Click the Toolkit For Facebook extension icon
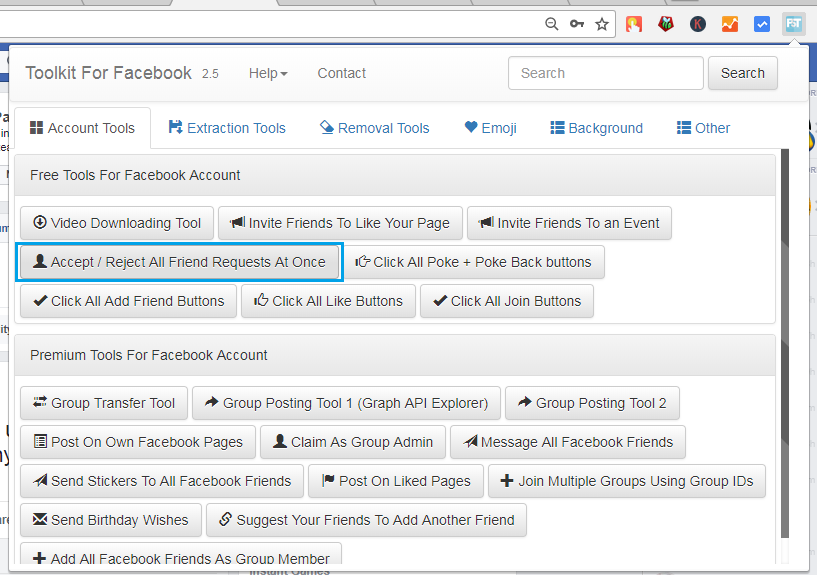Screen dimensions: 817x575 tap(794, 24)
